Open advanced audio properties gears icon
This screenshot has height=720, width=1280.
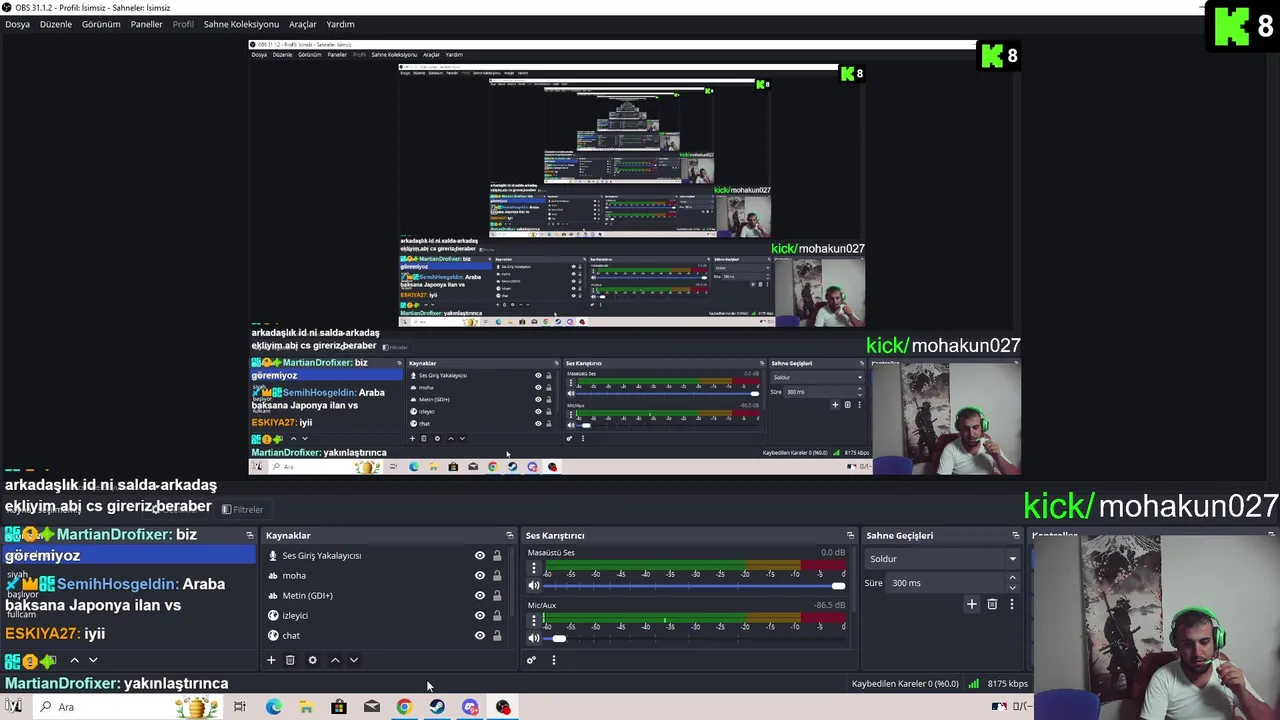click(x=531, y=660)
